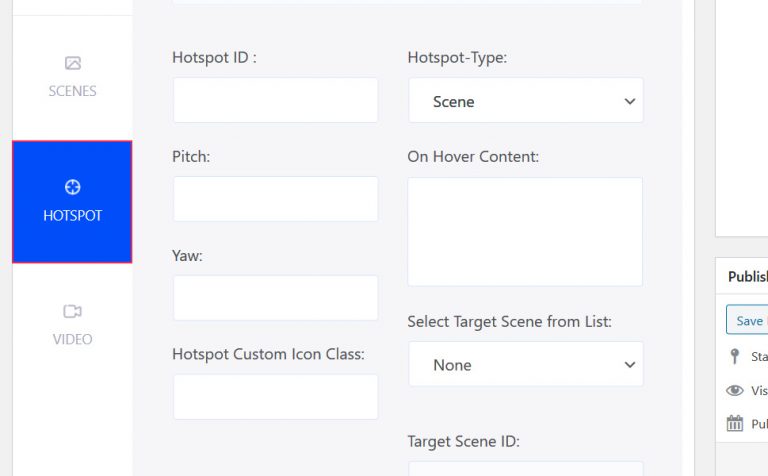Viewport: 768px width, 476px height.
Task: Click the Hotspot Custom Icon Class field
Action: [275, 397]
